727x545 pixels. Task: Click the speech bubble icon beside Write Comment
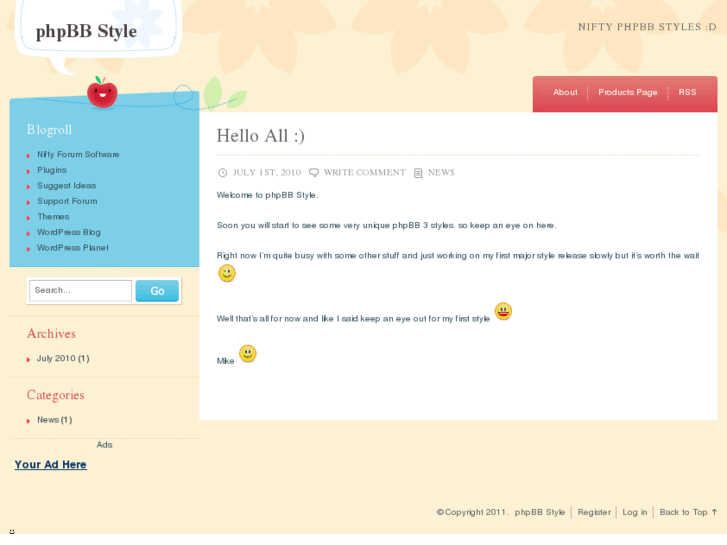pos(314,173)
